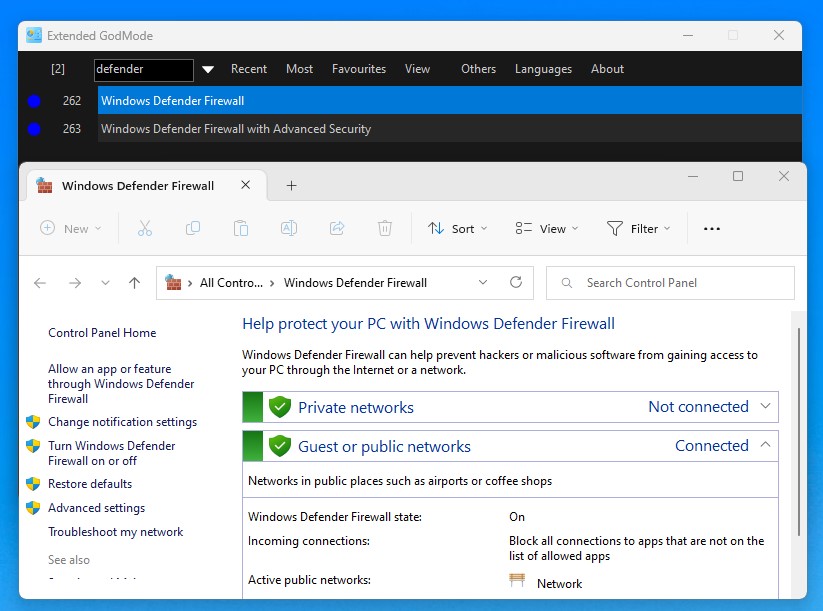Toggle blue dot for item 262
The height and width of the screenshot is (611, 823).
(34, 101)
